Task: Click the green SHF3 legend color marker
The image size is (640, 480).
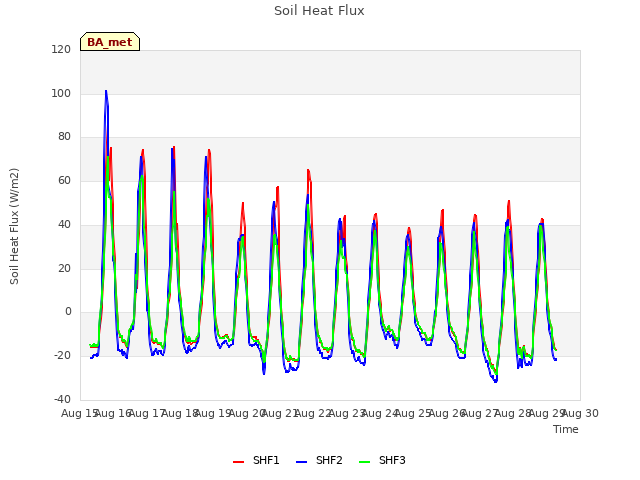Action: [x=364, y=462]
